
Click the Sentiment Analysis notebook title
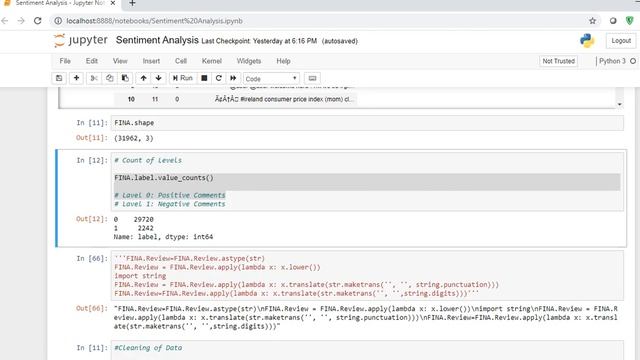tap(157, 40)
